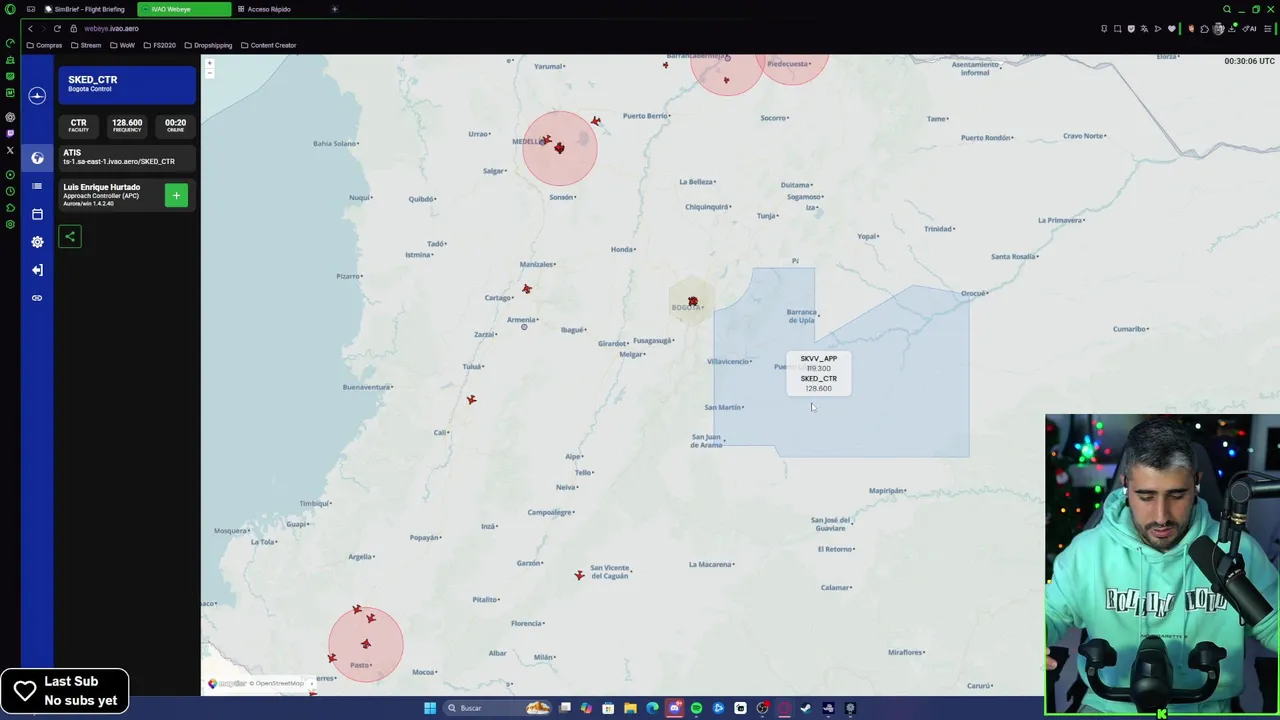Go back in browser history
The image size is (1280, 720).
pos(30,29)
